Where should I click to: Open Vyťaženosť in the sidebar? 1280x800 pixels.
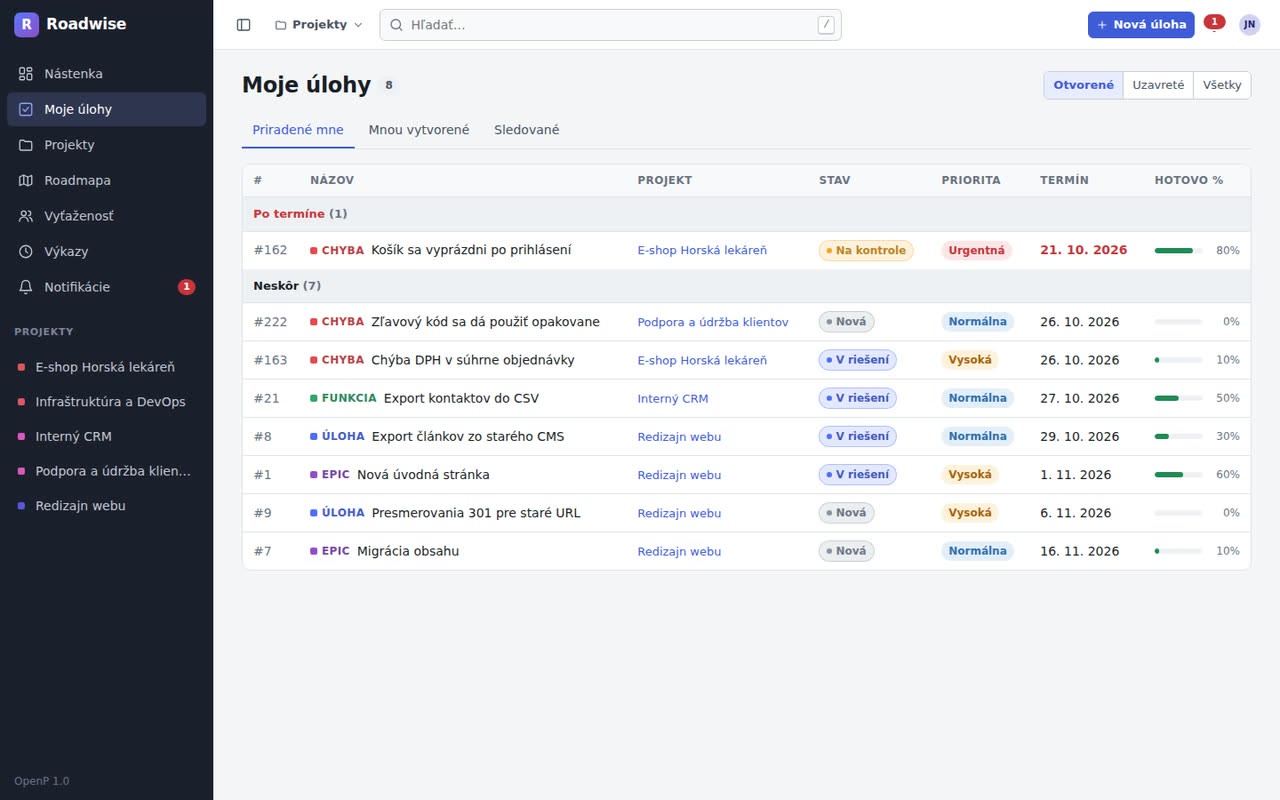[x=107, y=216]
